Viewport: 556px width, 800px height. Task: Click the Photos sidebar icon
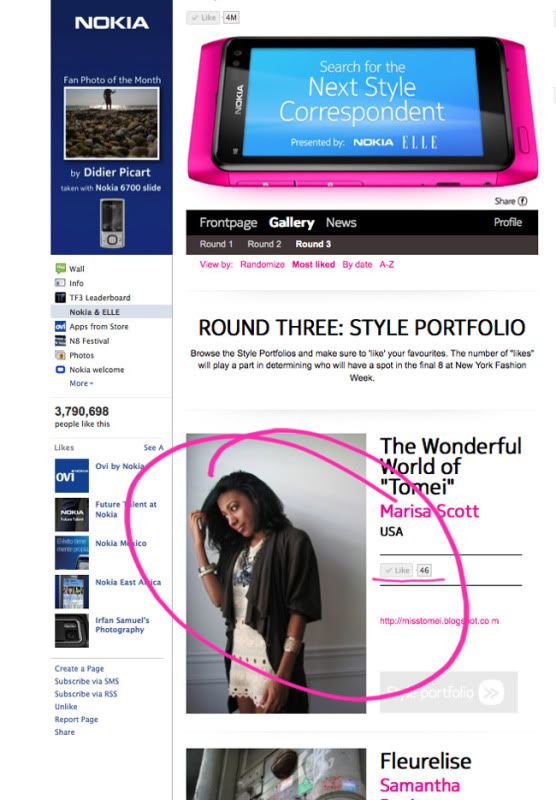point(60,355)
